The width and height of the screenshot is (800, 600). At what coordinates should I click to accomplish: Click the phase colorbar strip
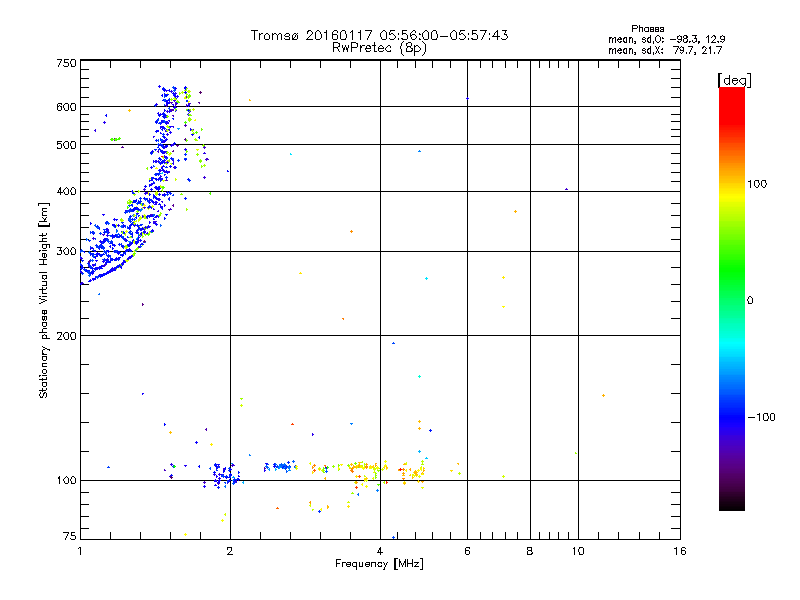click(x=732, y=299)
